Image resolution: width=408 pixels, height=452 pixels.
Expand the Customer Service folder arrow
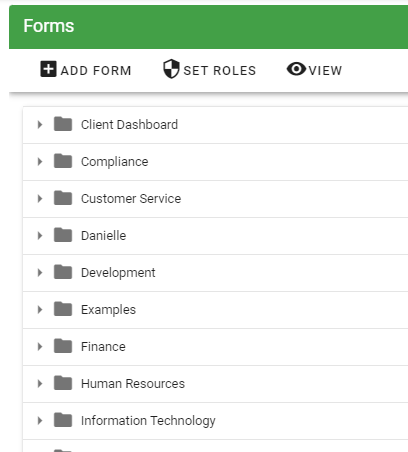[x=40, y=199]
